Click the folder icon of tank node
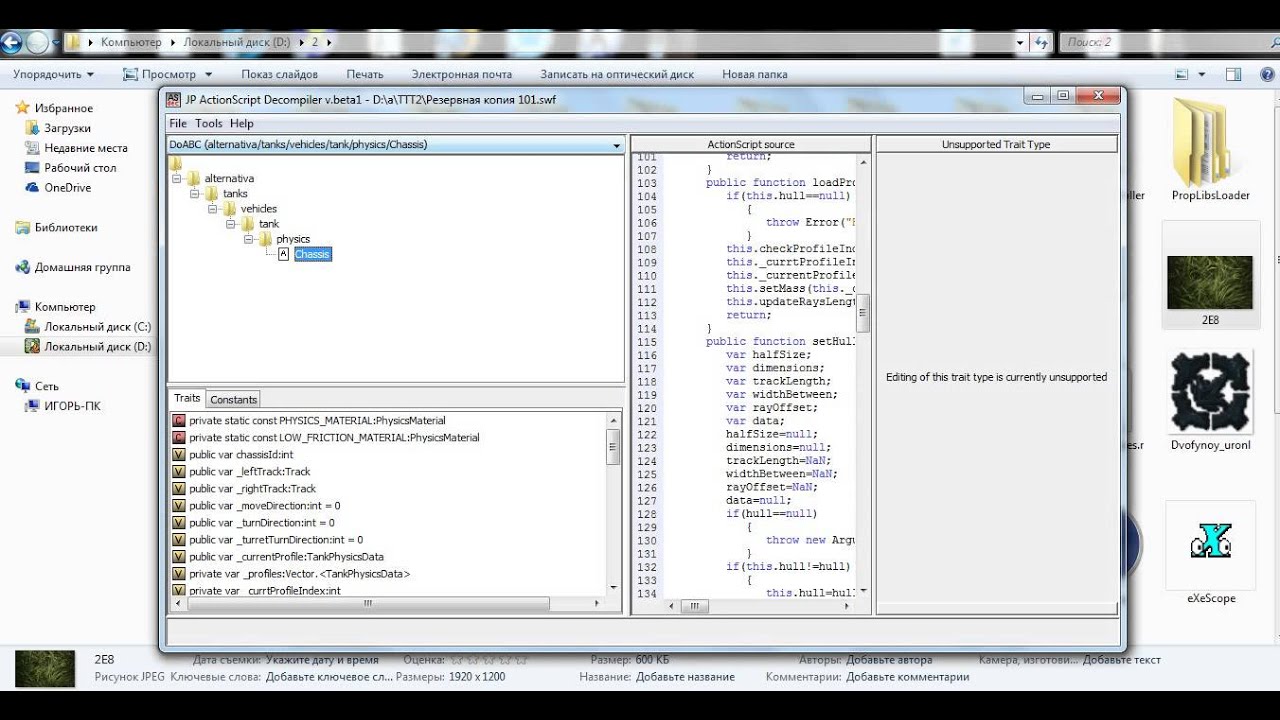This screenshot has height=720, width=1280. tap(248, 224)
